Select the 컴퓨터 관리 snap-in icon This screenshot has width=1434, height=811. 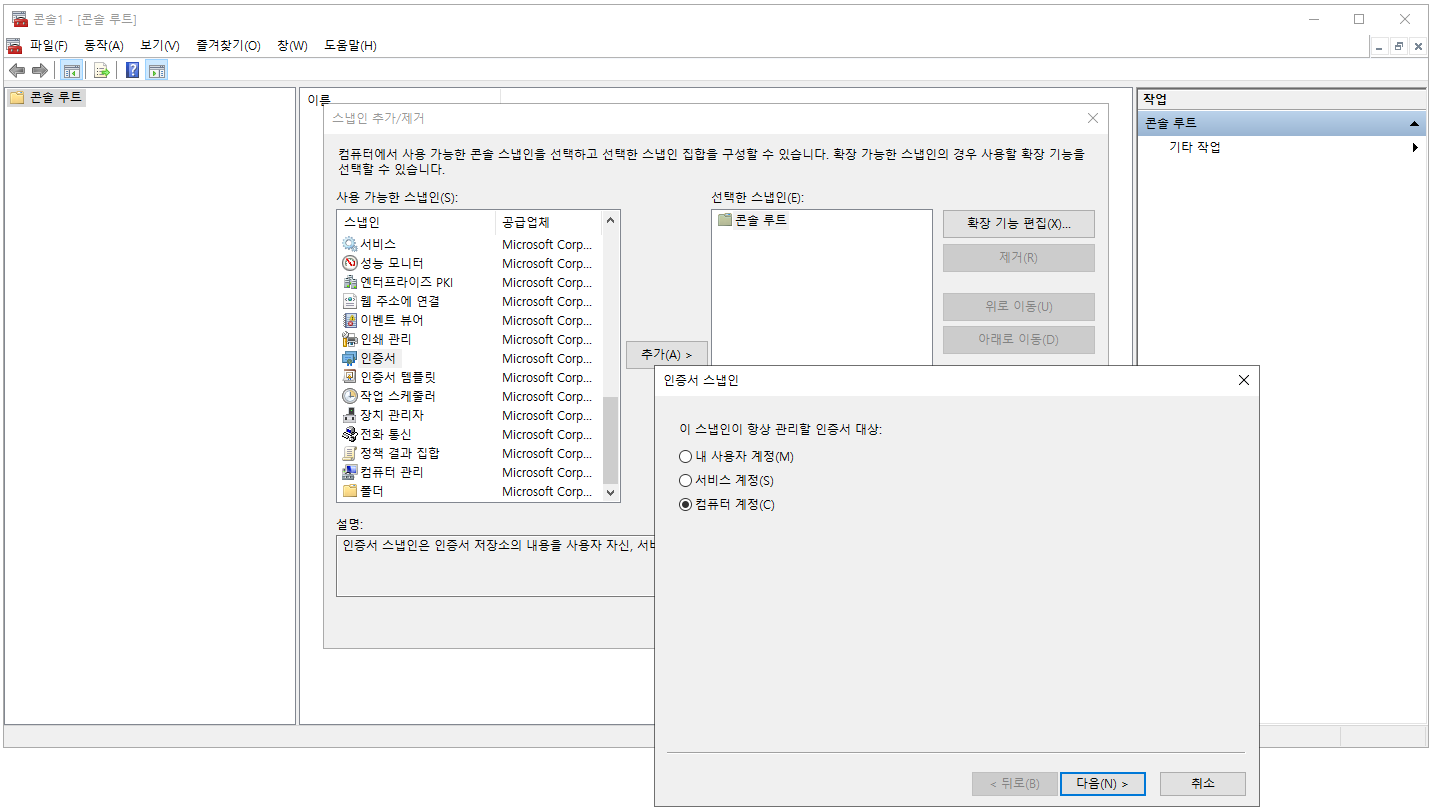tap(350, 472)
